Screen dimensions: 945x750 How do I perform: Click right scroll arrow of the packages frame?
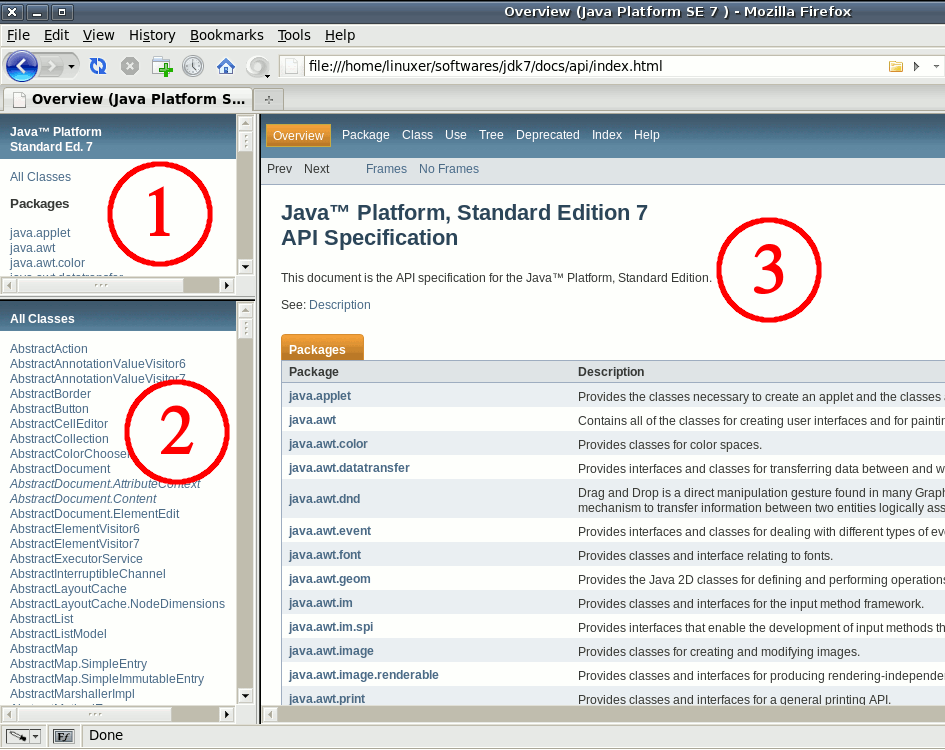pyautogui.click(x=227, y=285)
